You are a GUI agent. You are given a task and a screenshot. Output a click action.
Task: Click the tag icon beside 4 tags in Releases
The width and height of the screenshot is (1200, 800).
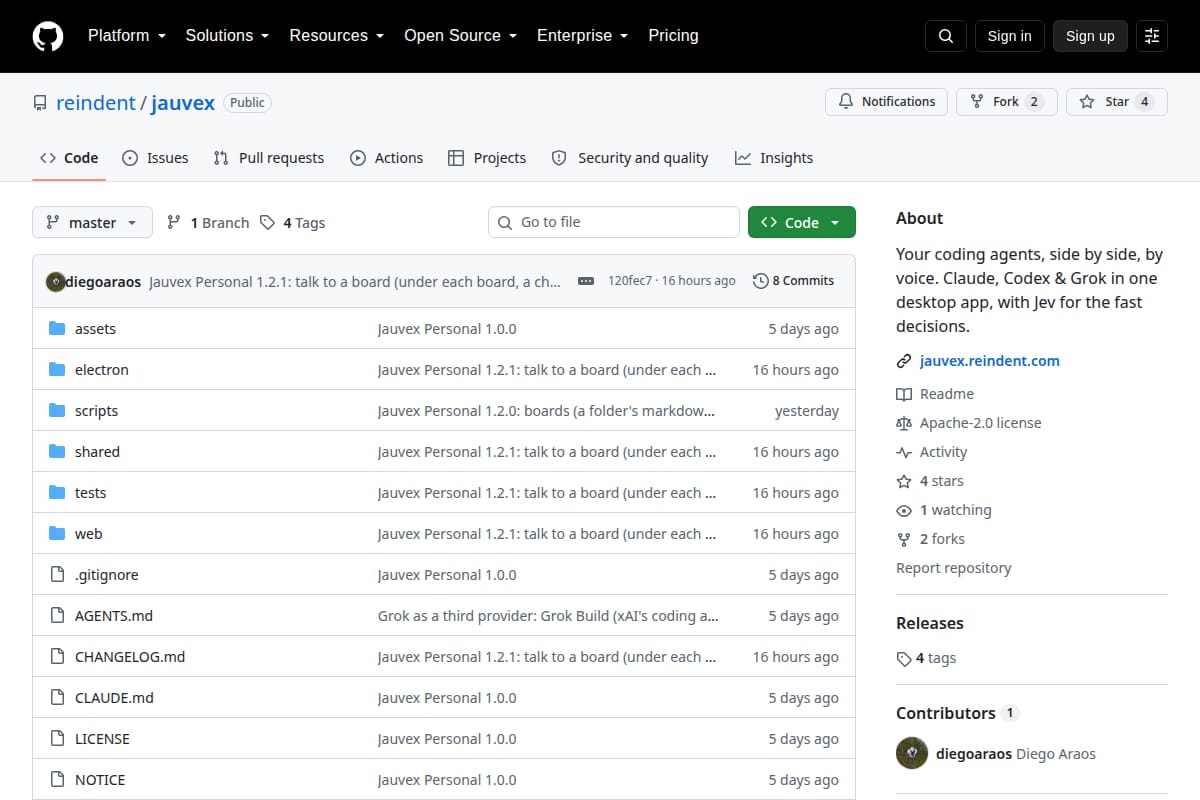point(904,658)
